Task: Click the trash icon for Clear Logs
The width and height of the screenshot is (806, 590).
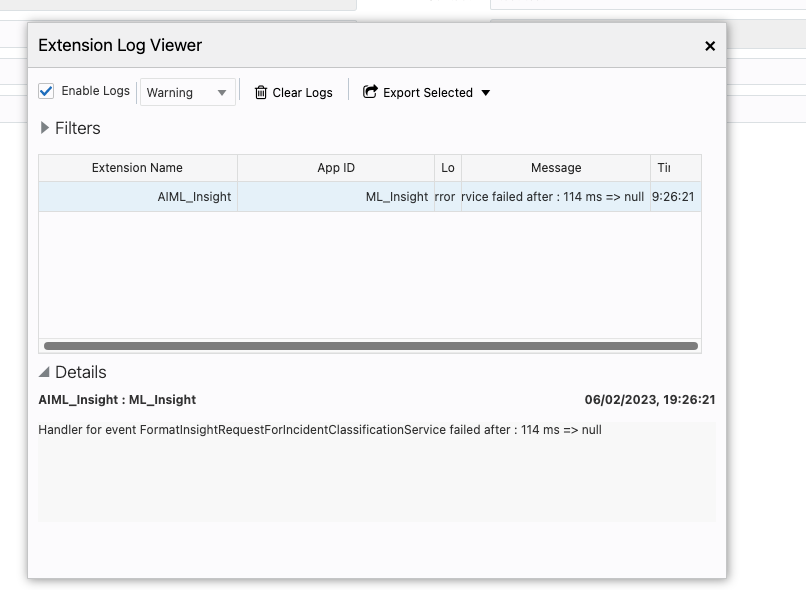Action: pos(261,92)
